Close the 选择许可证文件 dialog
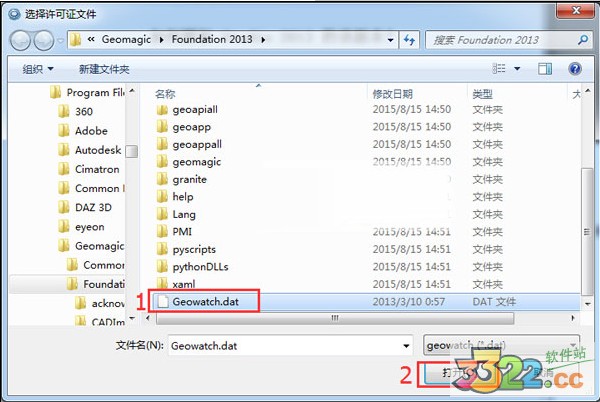The height and width of the screenshot is (402, 600). [576, 11]
